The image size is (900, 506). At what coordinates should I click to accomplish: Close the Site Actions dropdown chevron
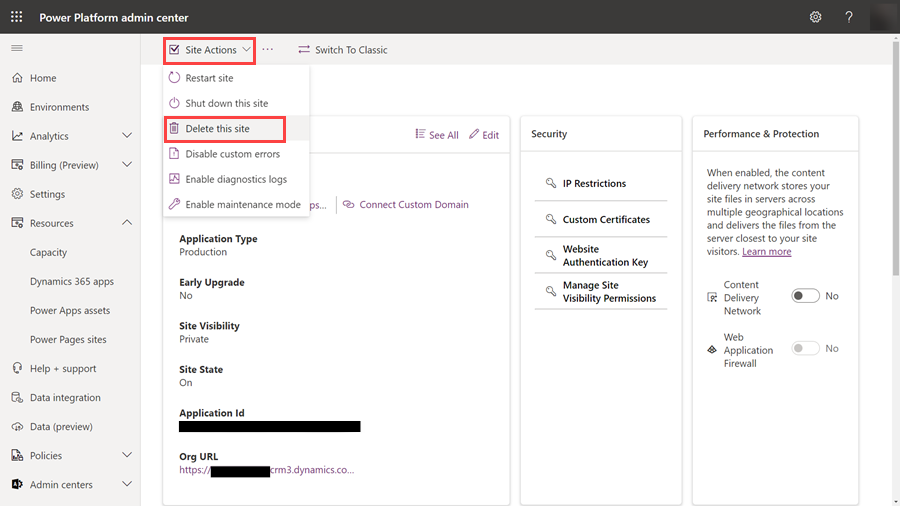pyautogui.click(x=246, y=50)
